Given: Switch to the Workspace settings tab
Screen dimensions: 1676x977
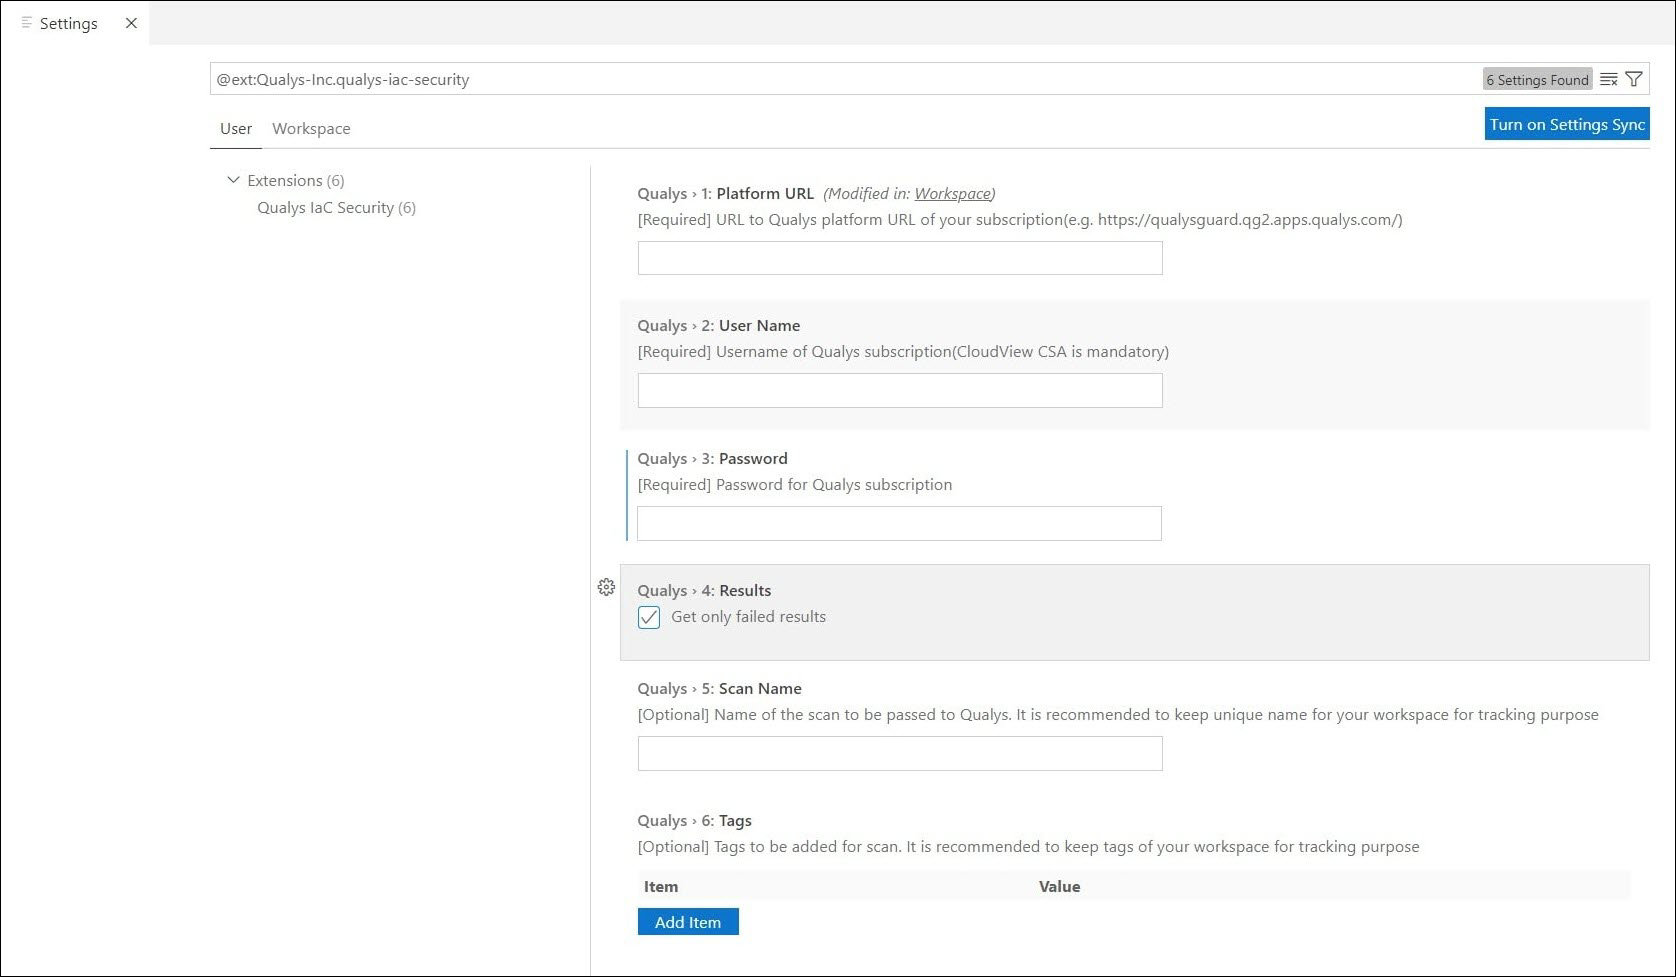Looking at the screenshot, I should 311,128.
